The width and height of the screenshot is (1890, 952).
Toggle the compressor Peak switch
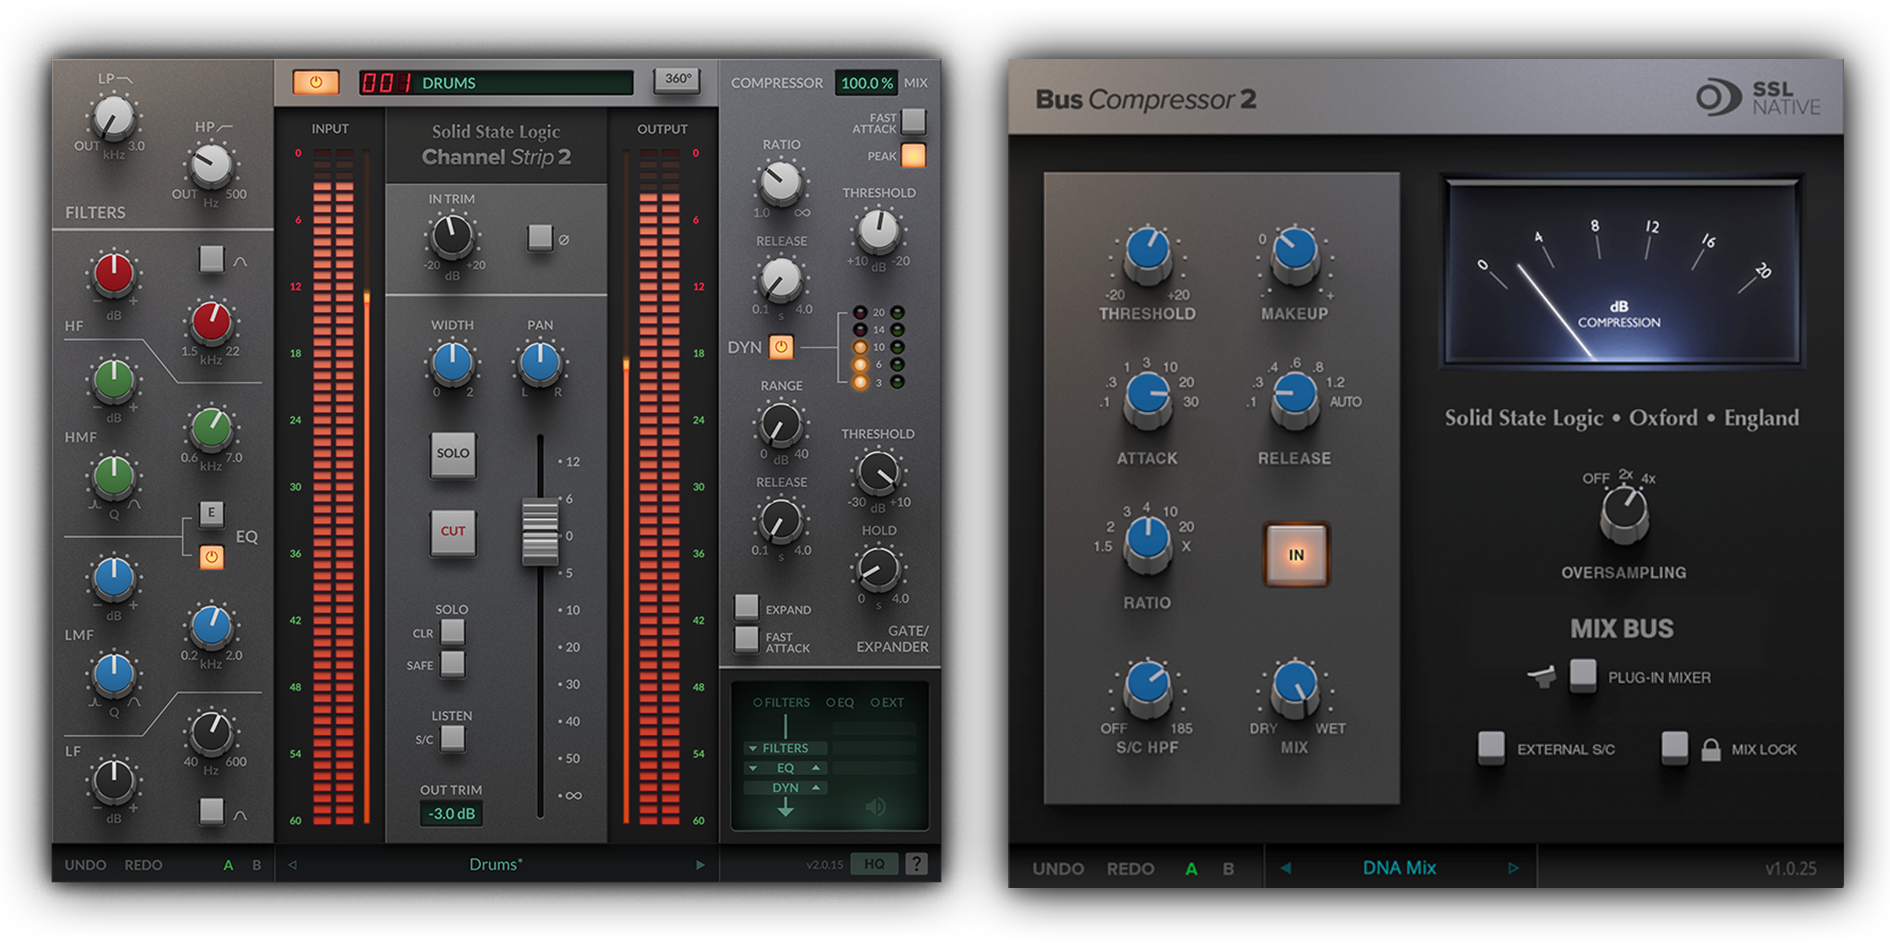point(913,155)
